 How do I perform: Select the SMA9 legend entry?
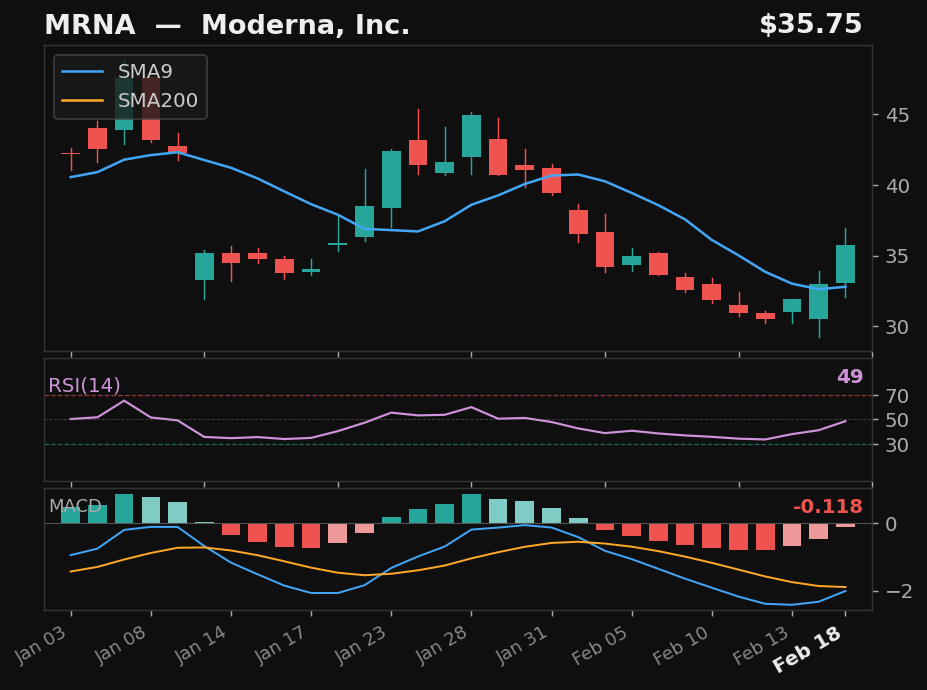pyautogui.click(x=117, y=72)
